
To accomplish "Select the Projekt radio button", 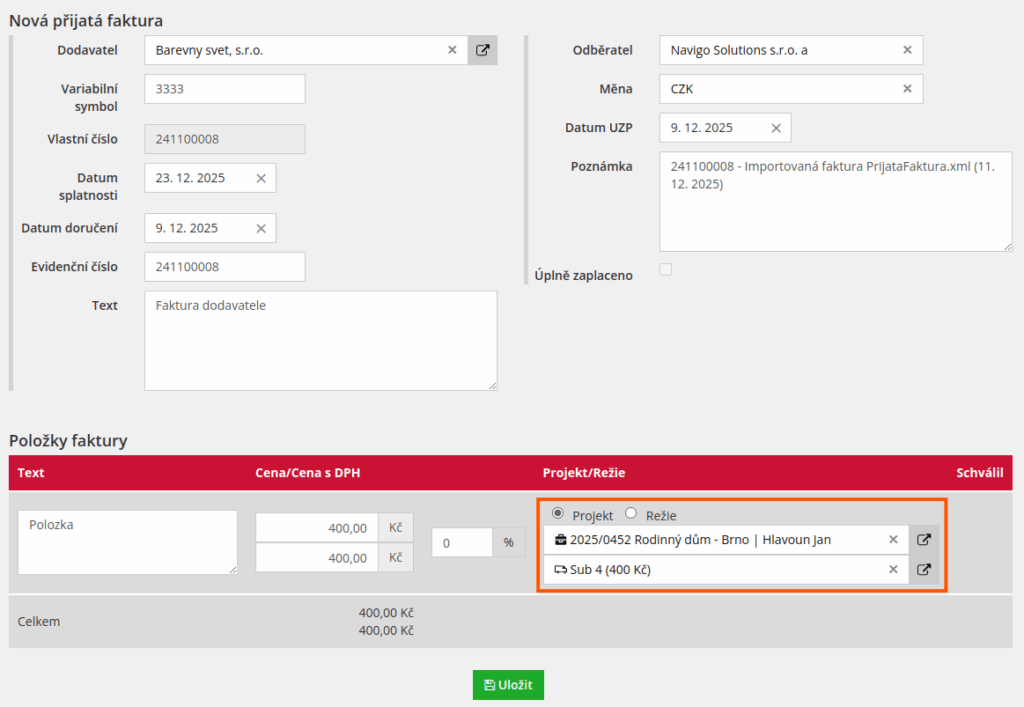I will tap(558, 514).
